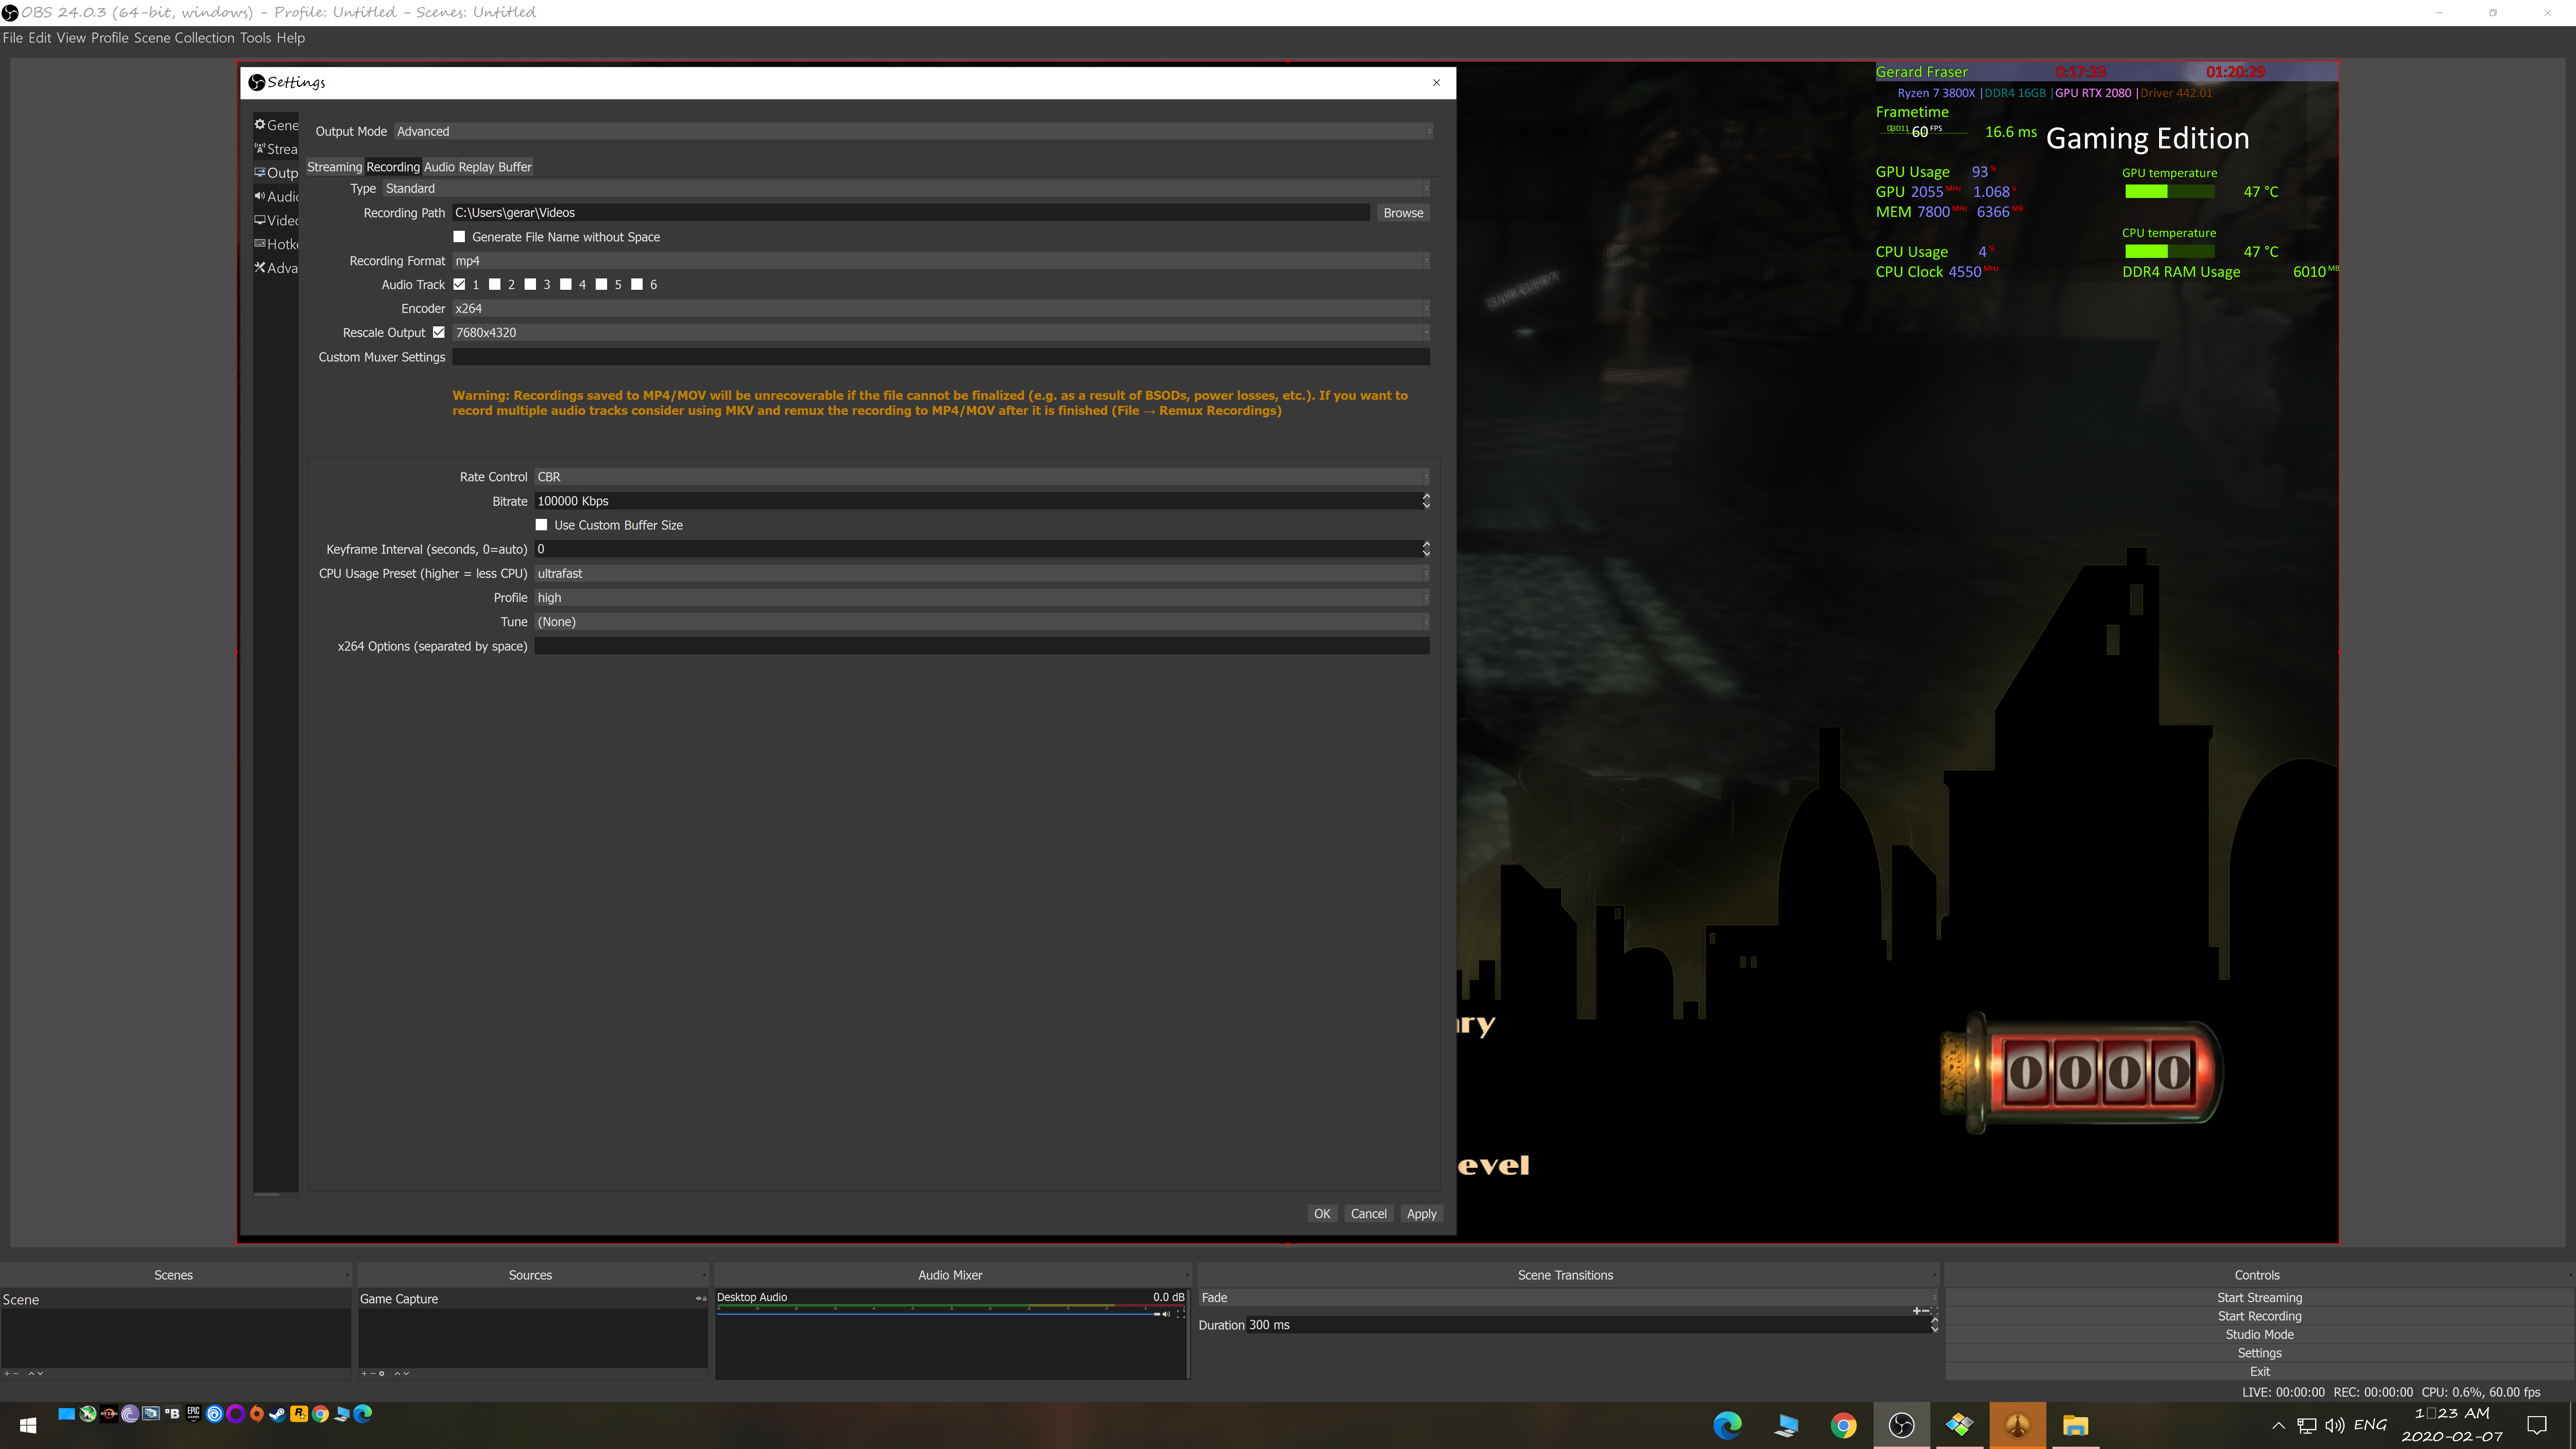Open CPU Usage Preset dropdown
This screenshot has width=2576, height=1449.
pos(980,573)
